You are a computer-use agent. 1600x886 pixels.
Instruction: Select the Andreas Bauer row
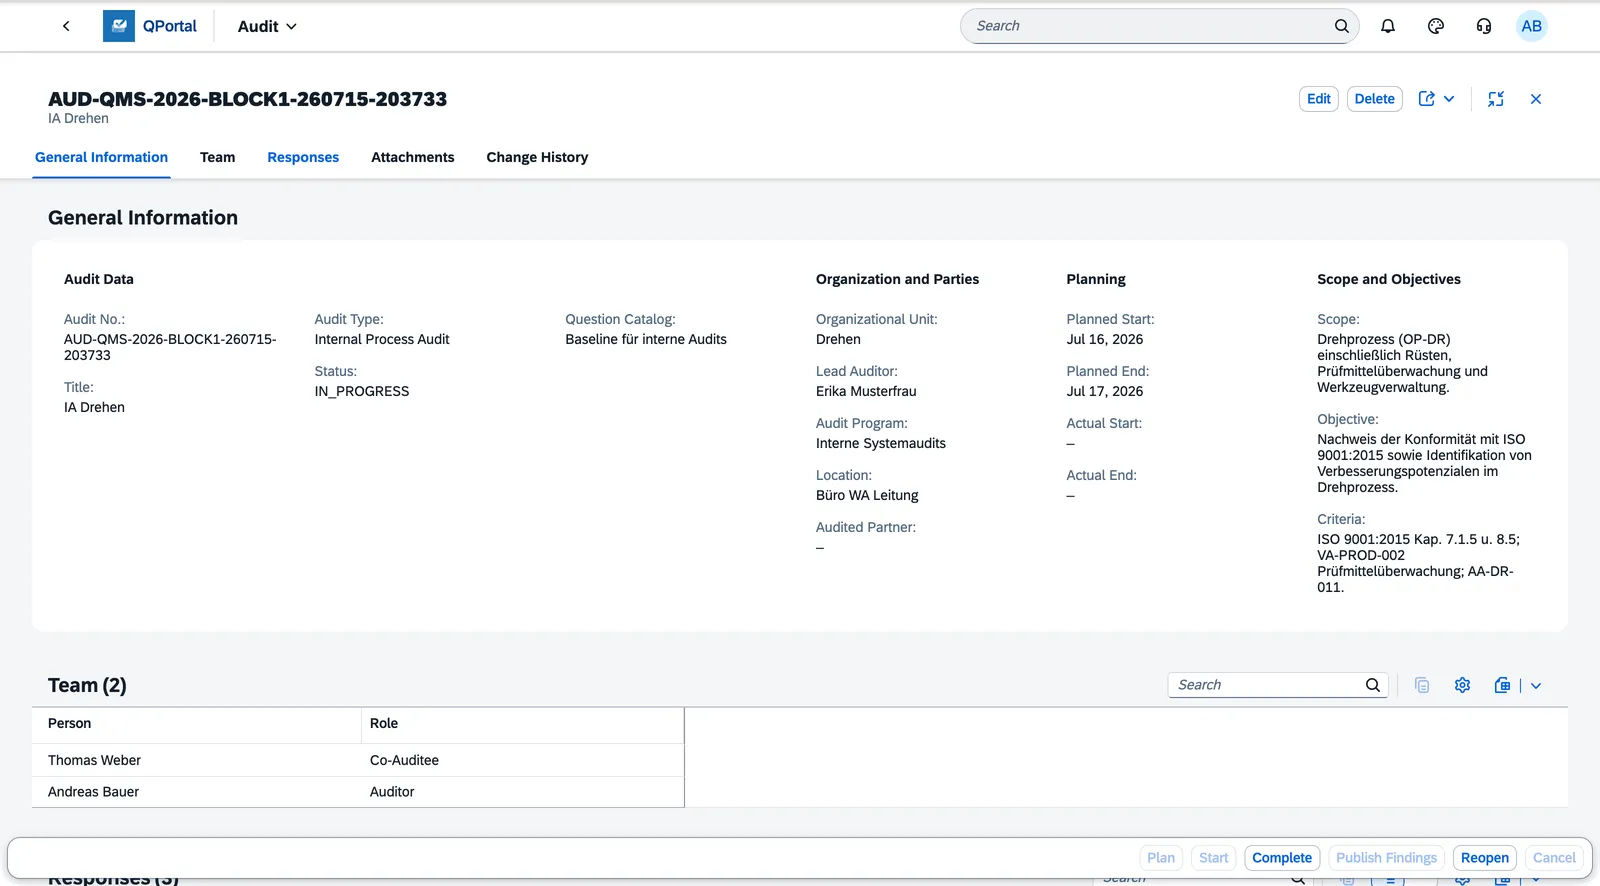tap(358, 792)
